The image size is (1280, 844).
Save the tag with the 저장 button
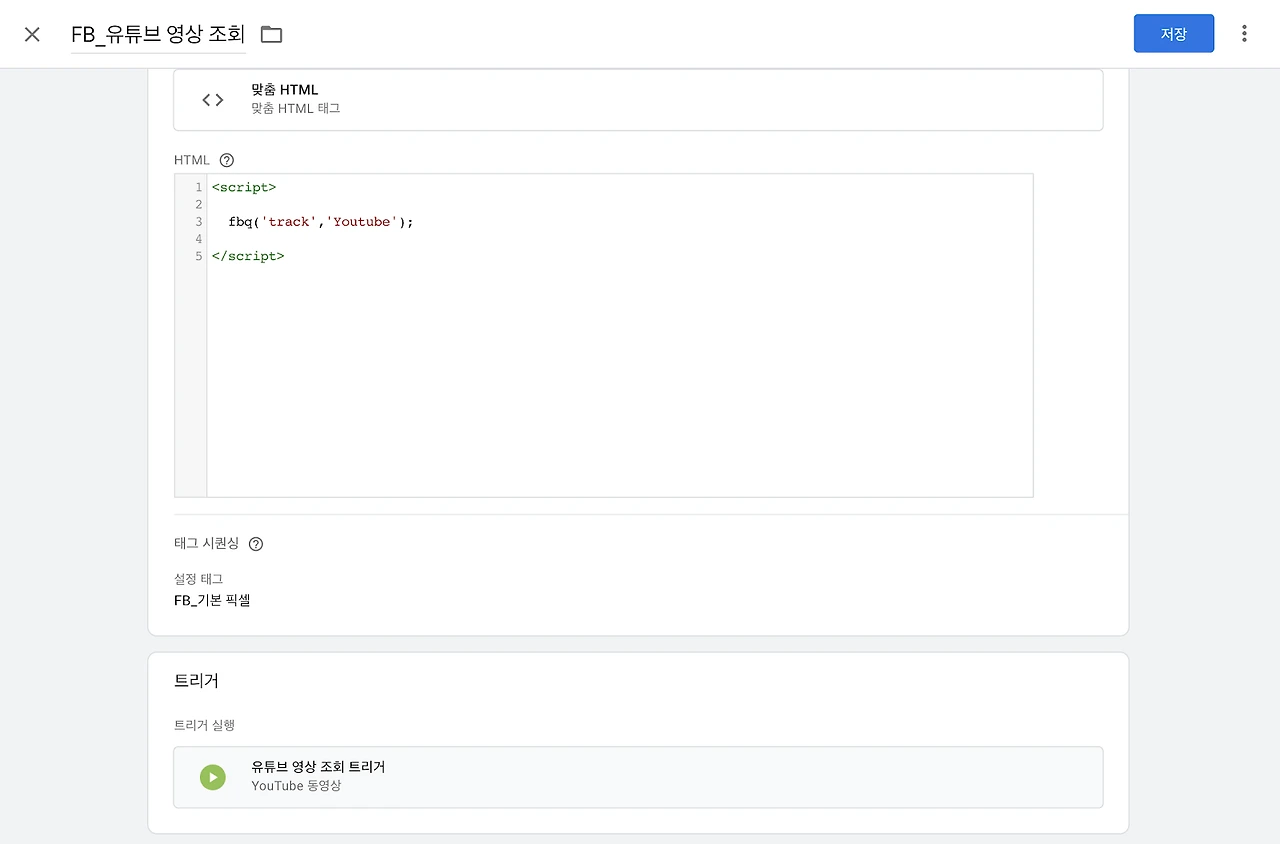click(1174, 33)
